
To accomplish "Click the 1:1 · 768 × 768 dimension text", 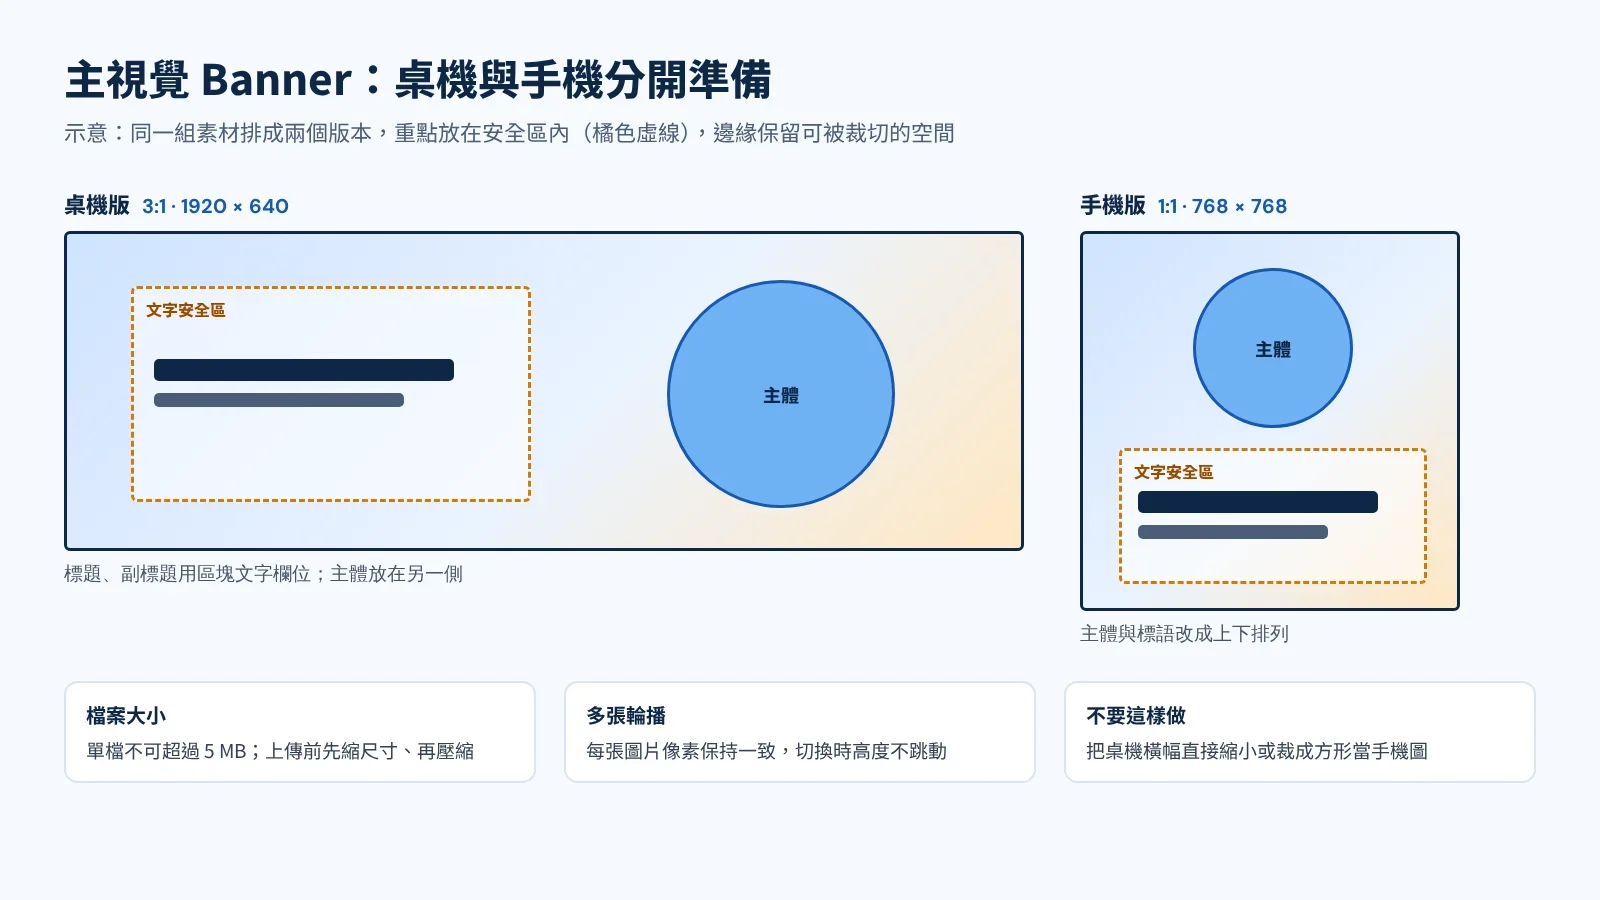I will tap(1222, 206).
